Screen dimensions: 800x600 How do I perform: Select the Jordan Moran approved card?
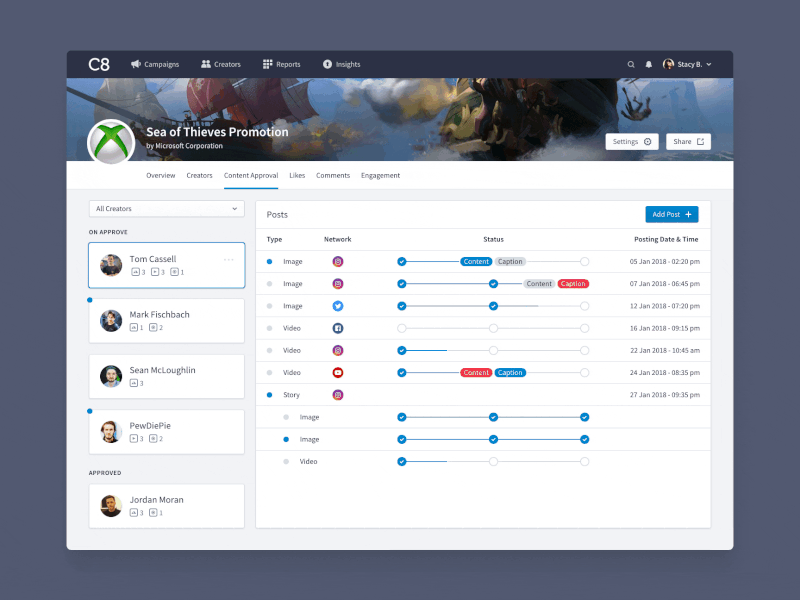[167, 506]
